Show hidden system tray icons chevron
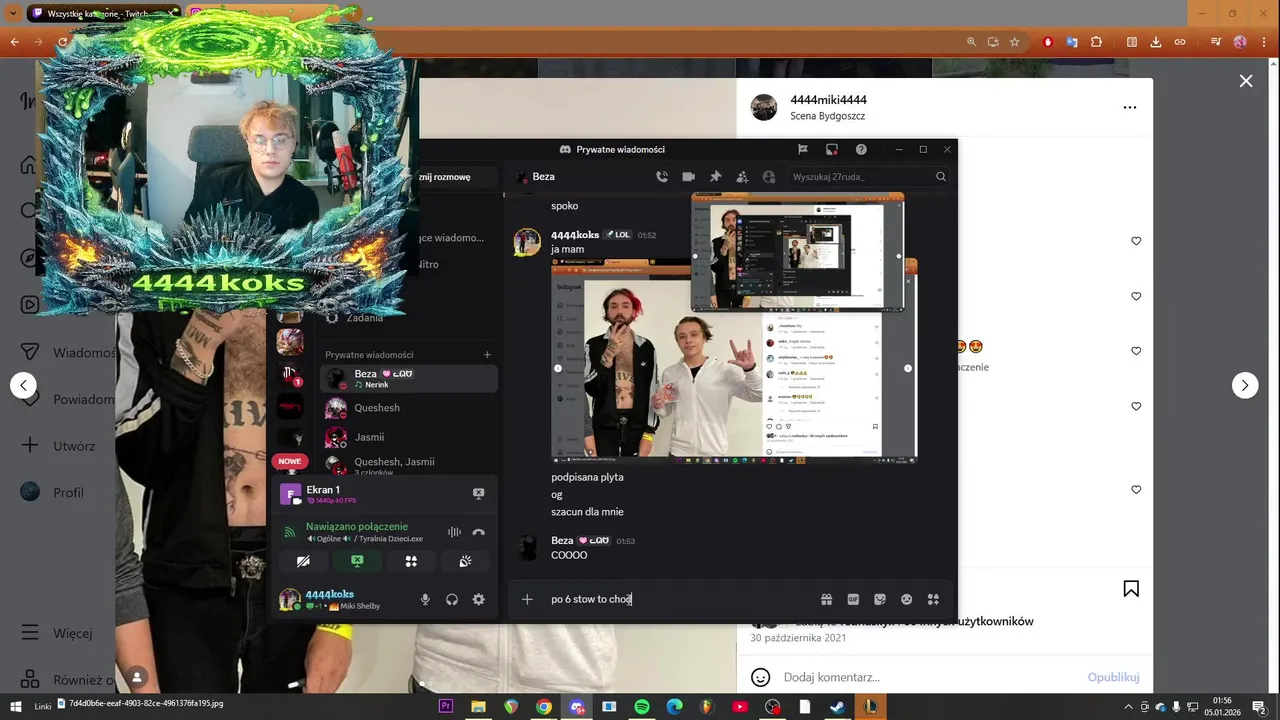This screenshot has height=720, width=1280. pyautogui.click(x=1130, y=706)
